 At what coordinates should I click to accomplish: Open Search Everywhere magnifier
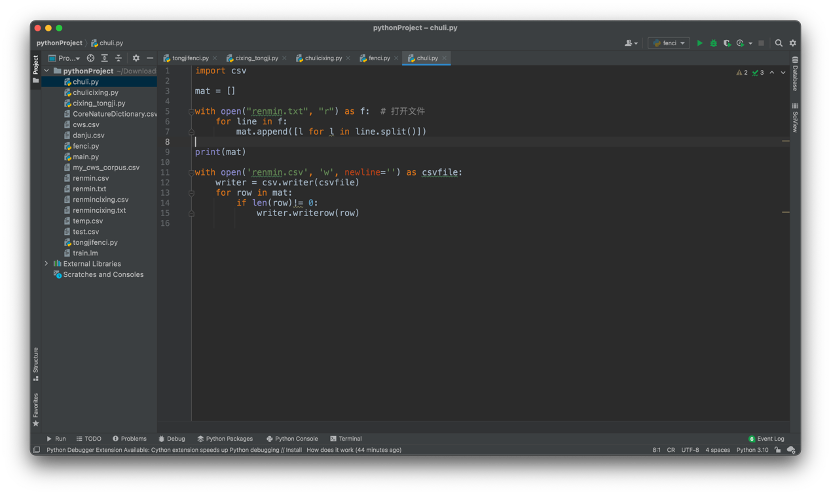(778, 43)
